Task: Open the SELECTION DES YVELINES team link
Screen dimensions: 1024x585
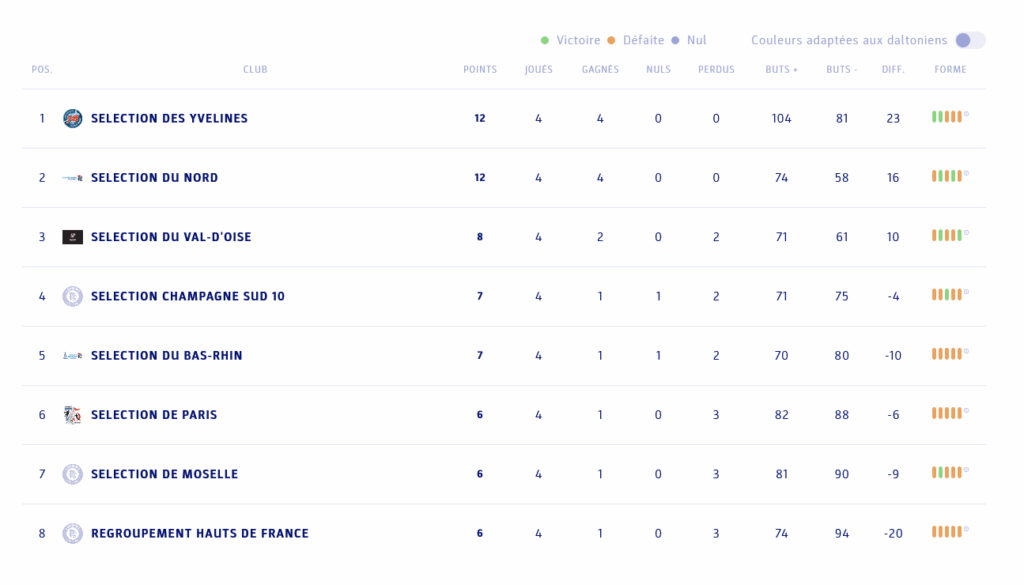Action: (x=169, y=118)
